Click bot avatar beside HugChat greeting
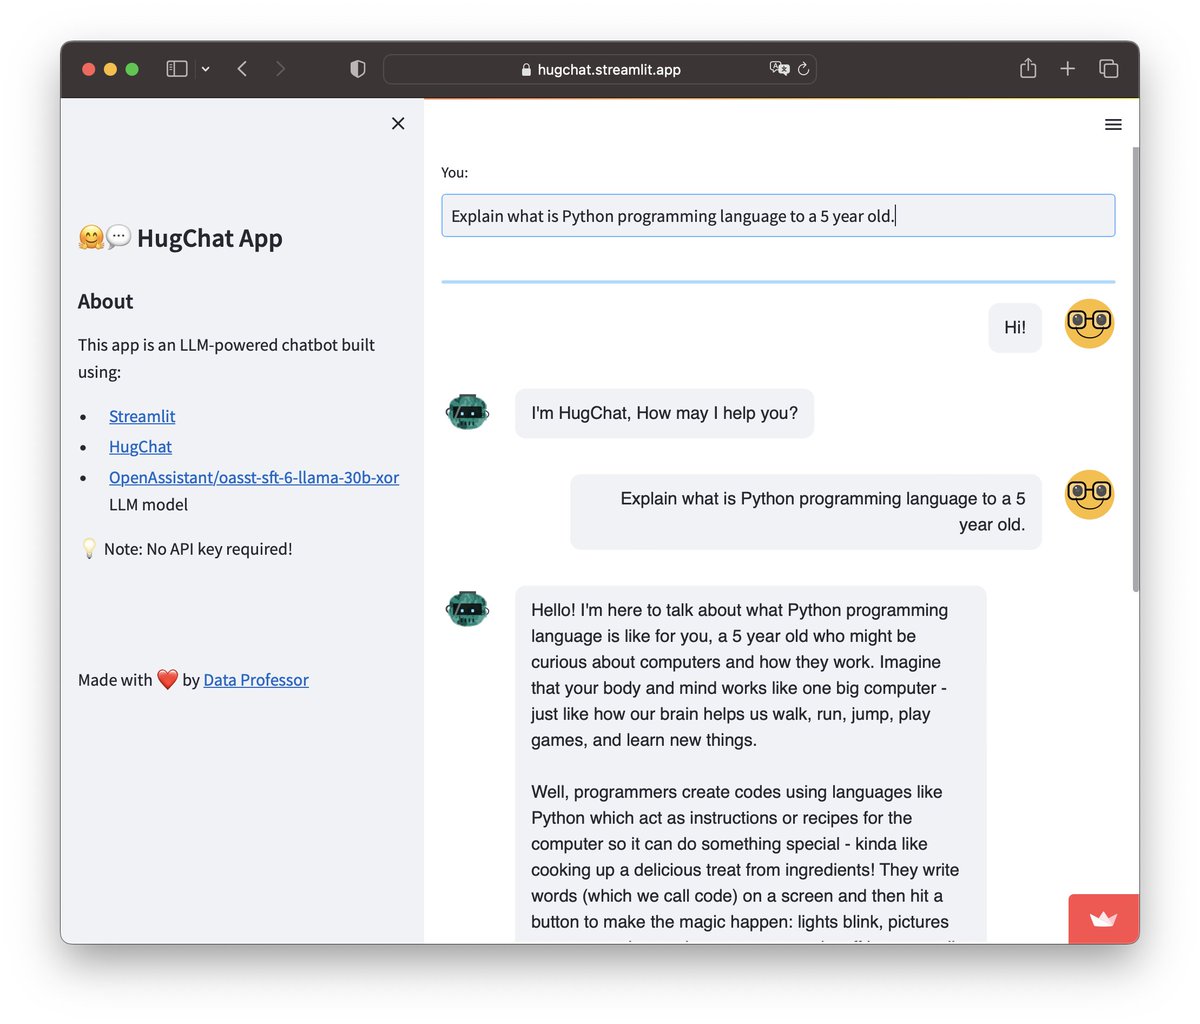 coord(467,412)
